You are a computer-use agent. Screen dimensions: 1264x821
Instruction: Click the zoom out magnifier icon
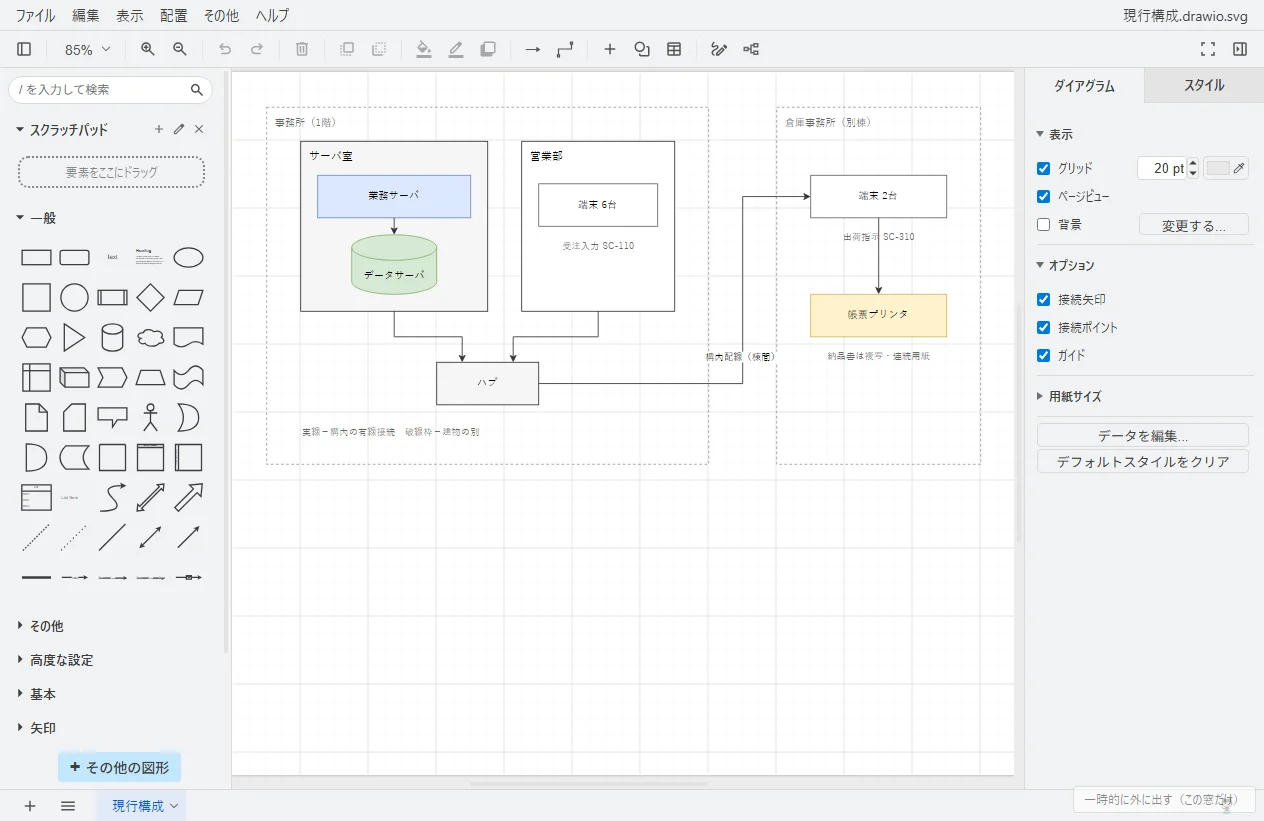pyautogui.click(x=180, y=49)
